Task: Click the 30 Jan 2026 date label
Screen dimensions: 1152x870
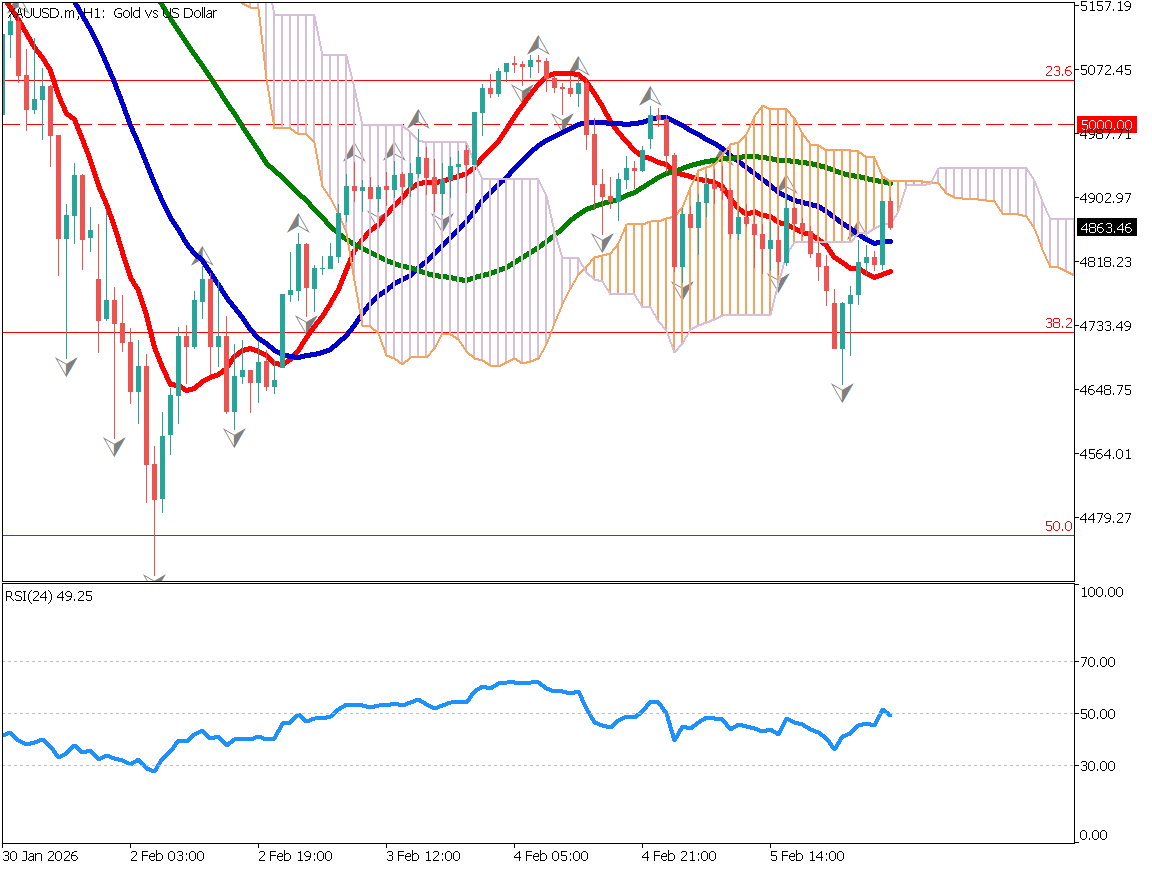Action: pyautogui.click(x=40, y=857)
